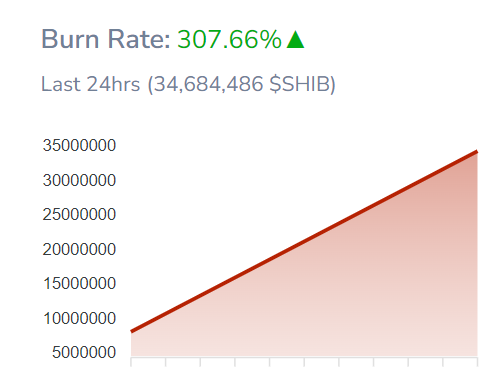The width and height of the screenshot is (503, 389).
Task: Click the 307.66% burn rate value
Action: coord(229,40)
